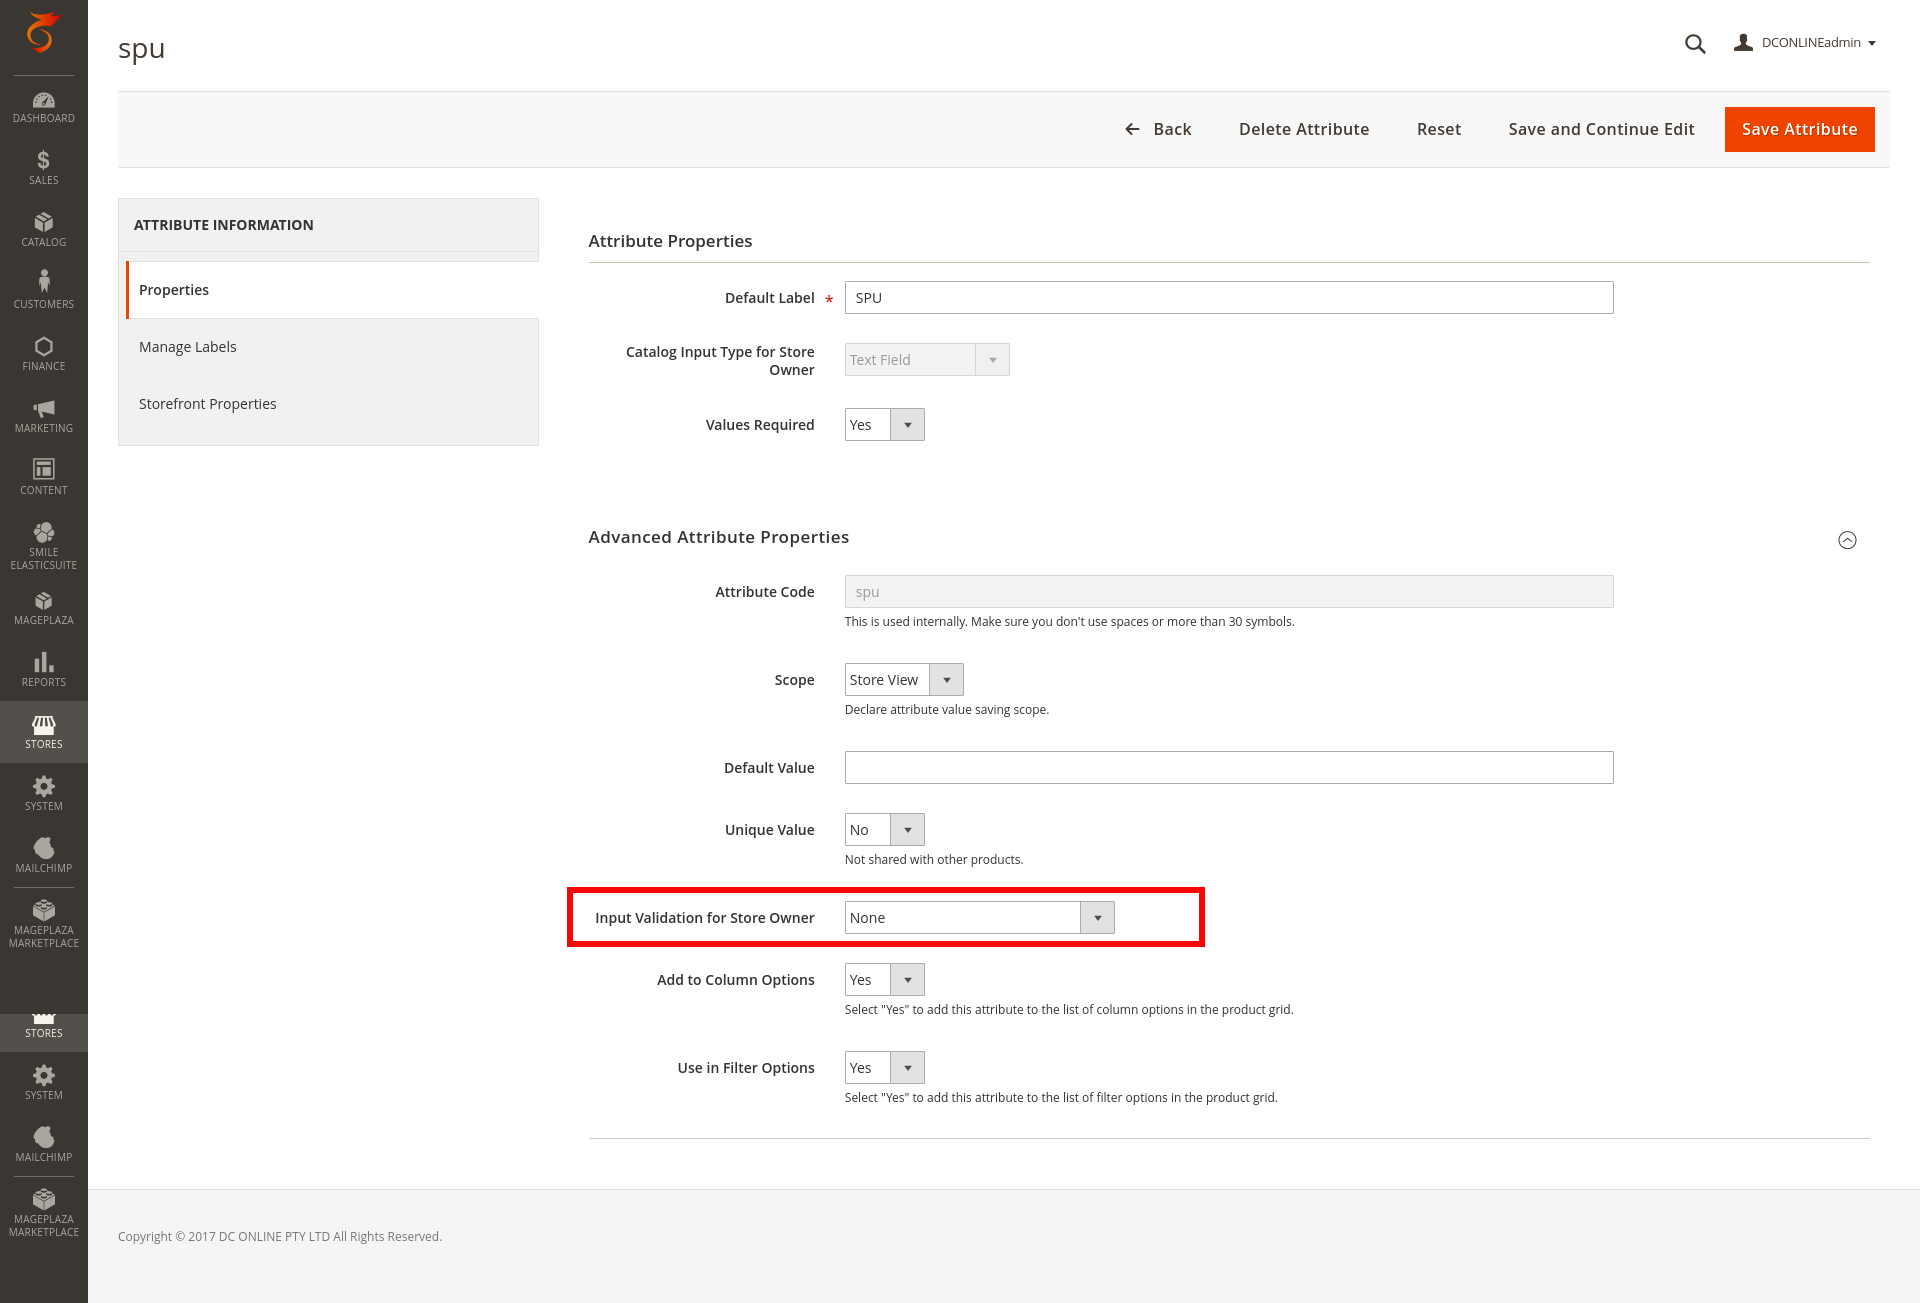Image resolution: width=1920 pixels, height=1303 pixels.
Task: Open the Customers sidebar section
Action: [x=43, y=288]
